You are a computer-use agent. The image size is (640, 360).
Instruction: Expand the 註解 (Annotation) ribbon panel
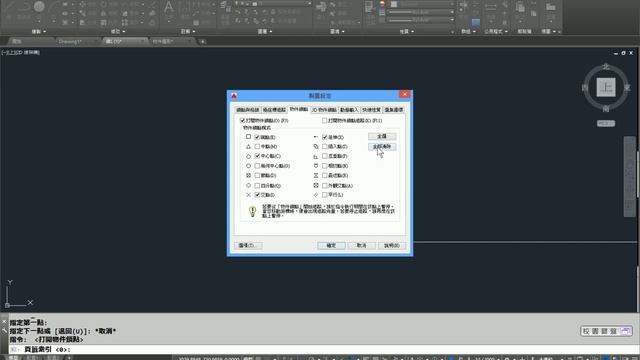click(188, 31)
